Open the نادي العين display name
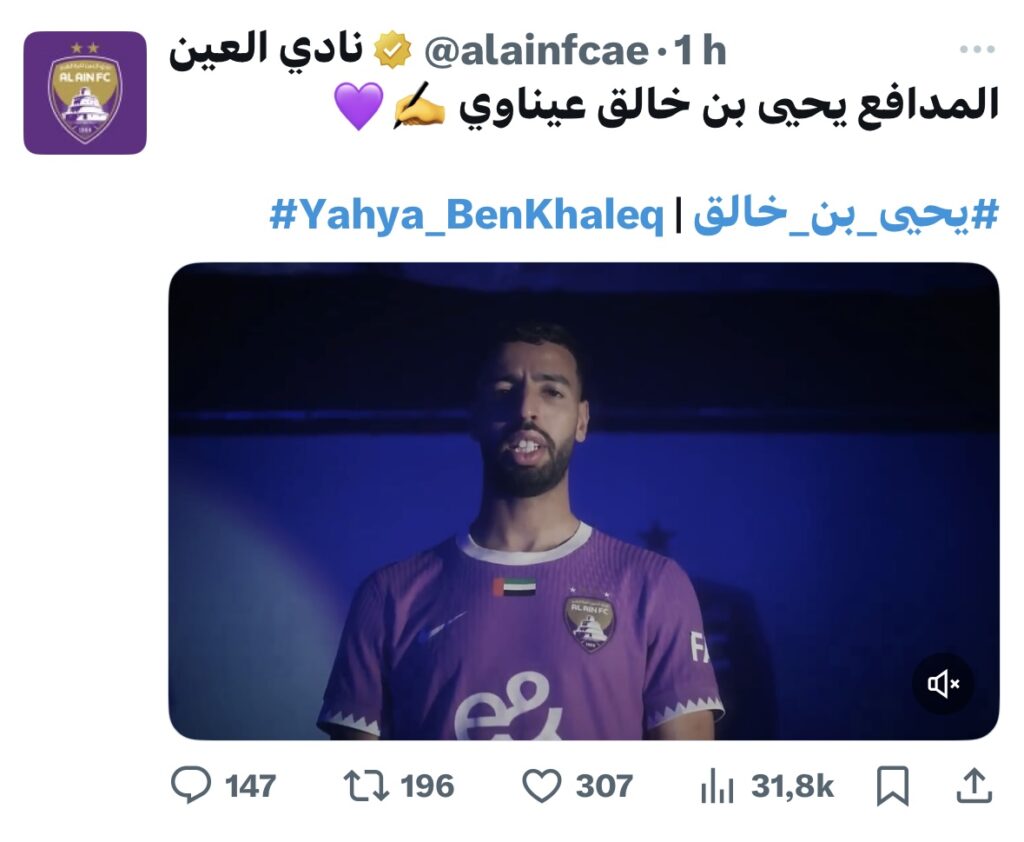 [266, 50]
